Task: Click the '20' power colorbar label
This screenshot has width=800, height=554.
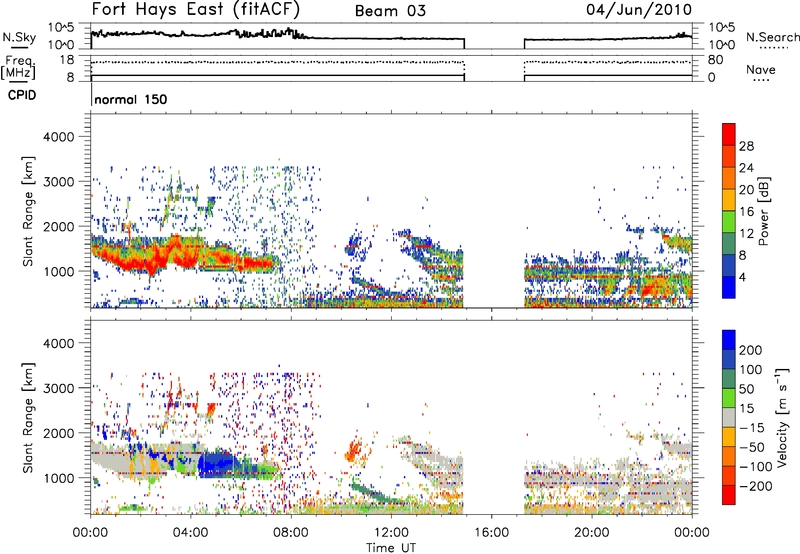Action: tap(746, 190)
